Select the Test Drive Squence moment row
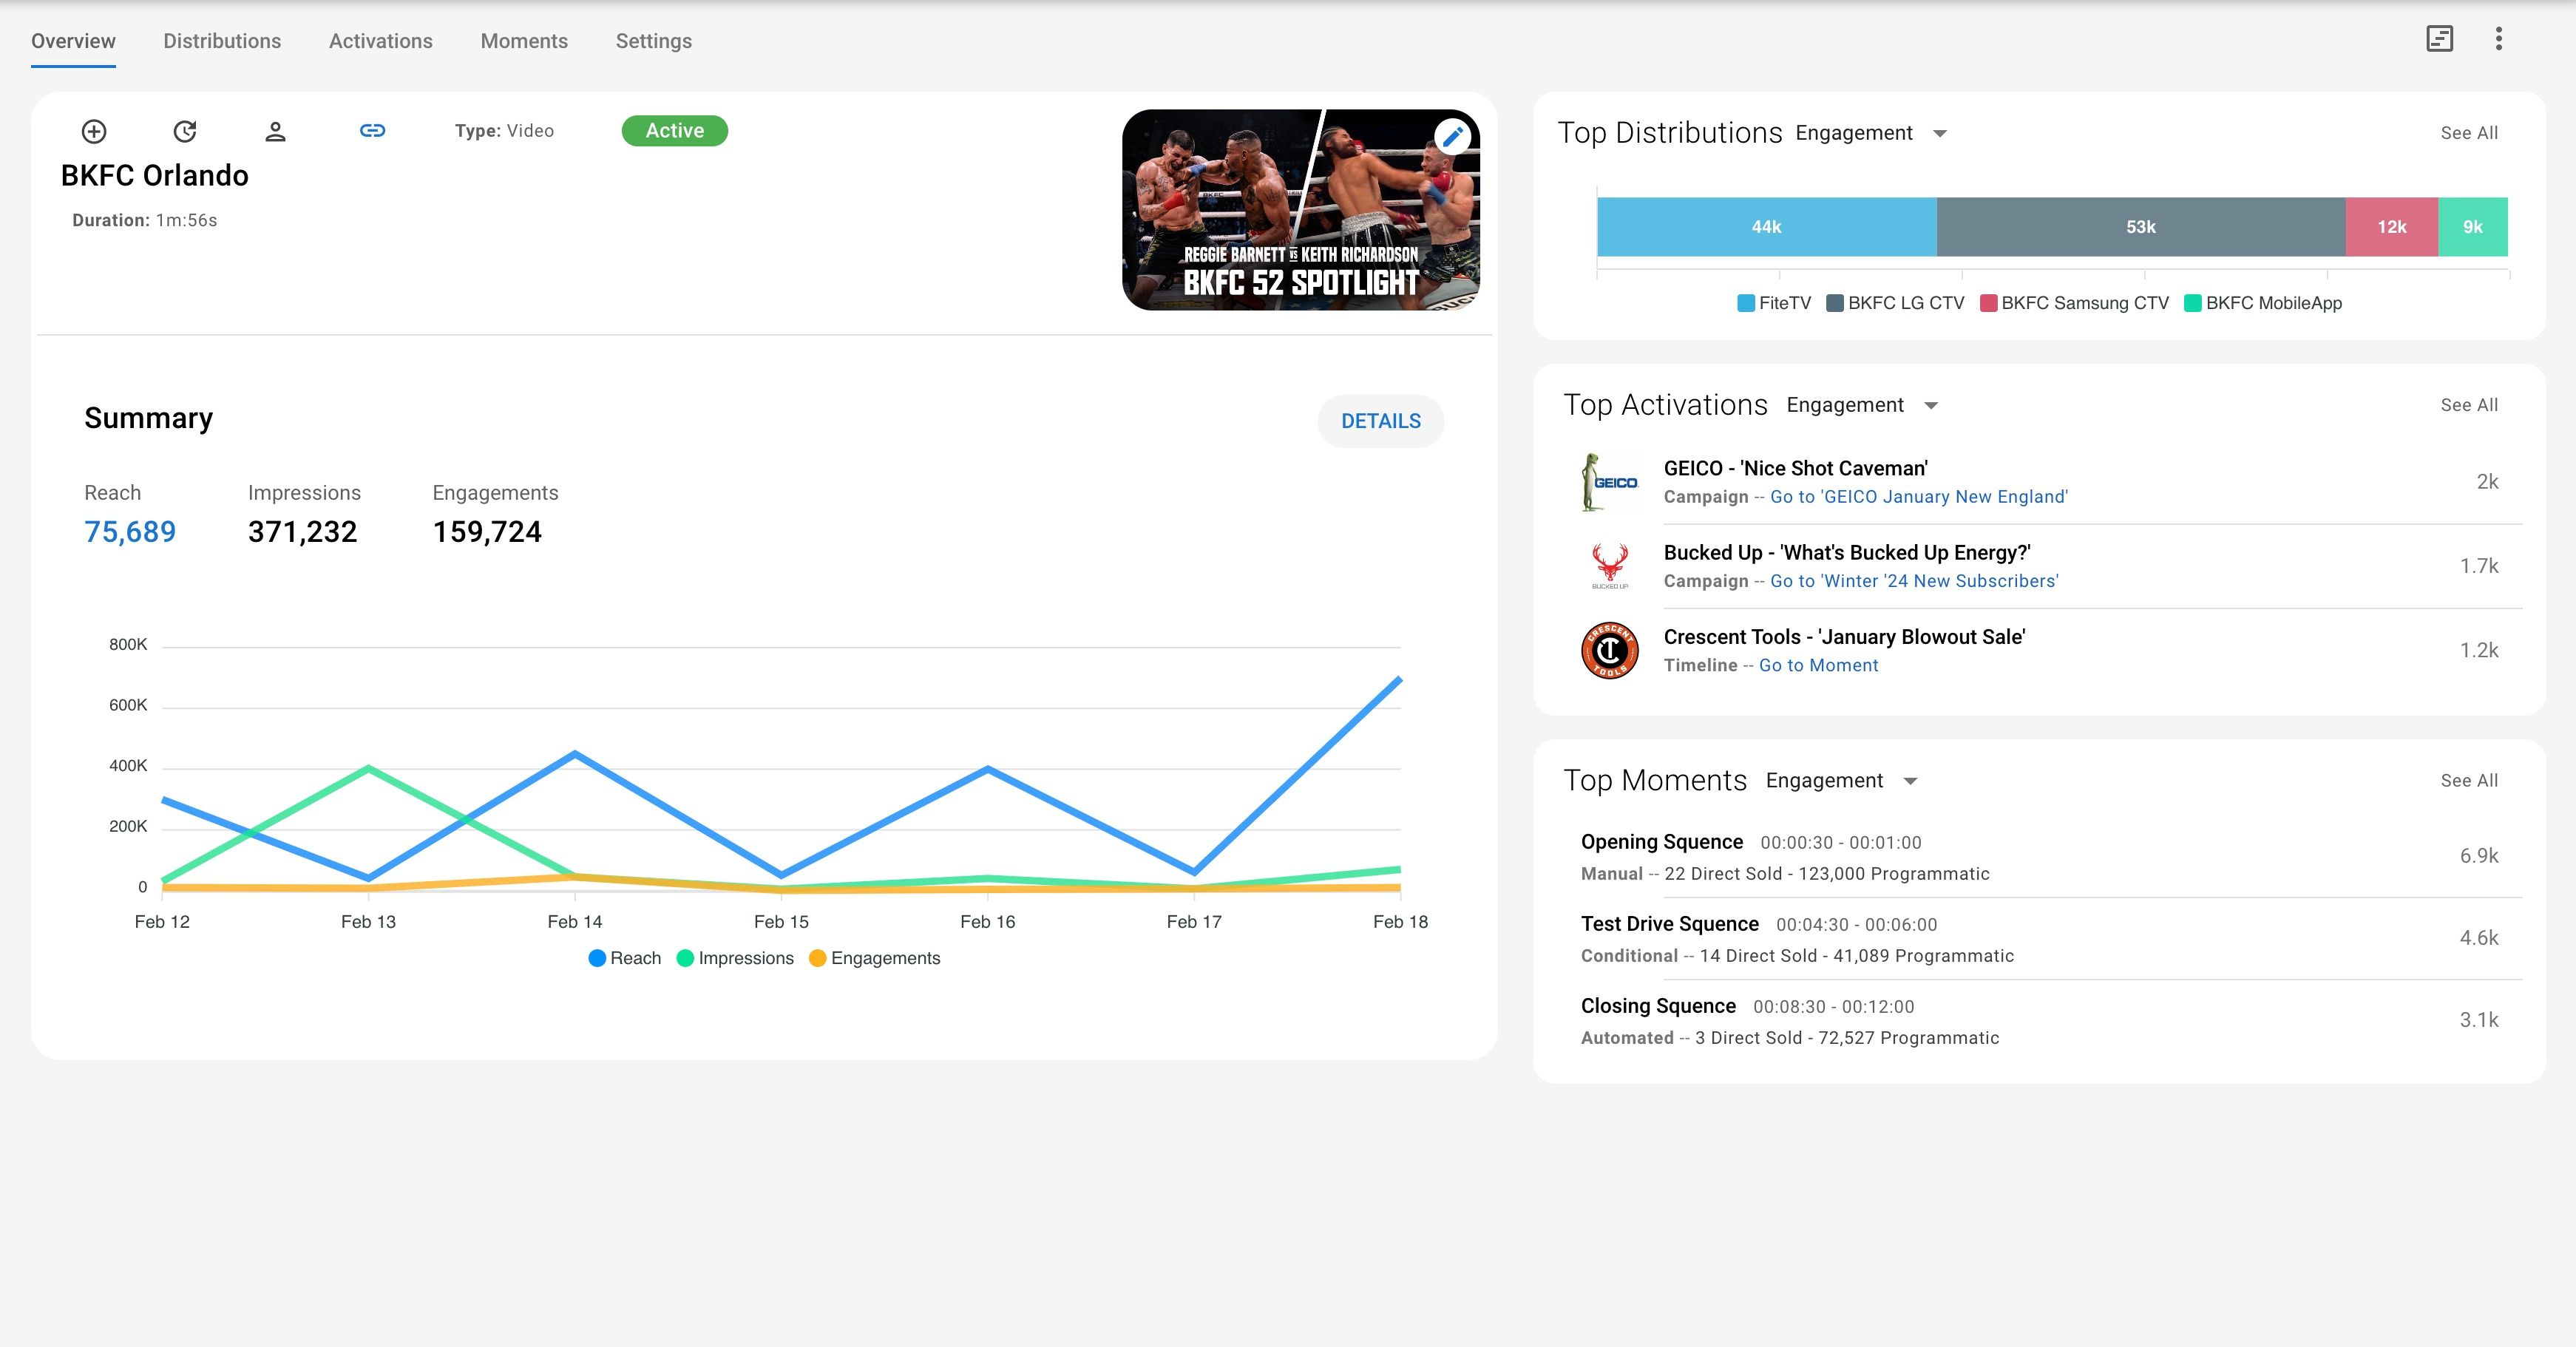2576x1347 pixels. coord(2040,939)
